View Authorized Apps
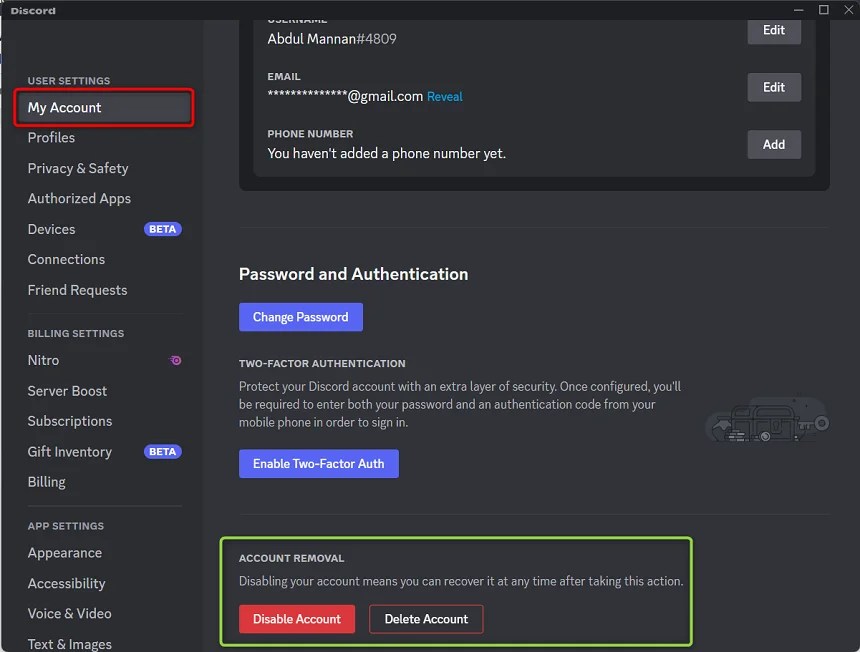This screenshot has width=860, height=652. point(79,198)
